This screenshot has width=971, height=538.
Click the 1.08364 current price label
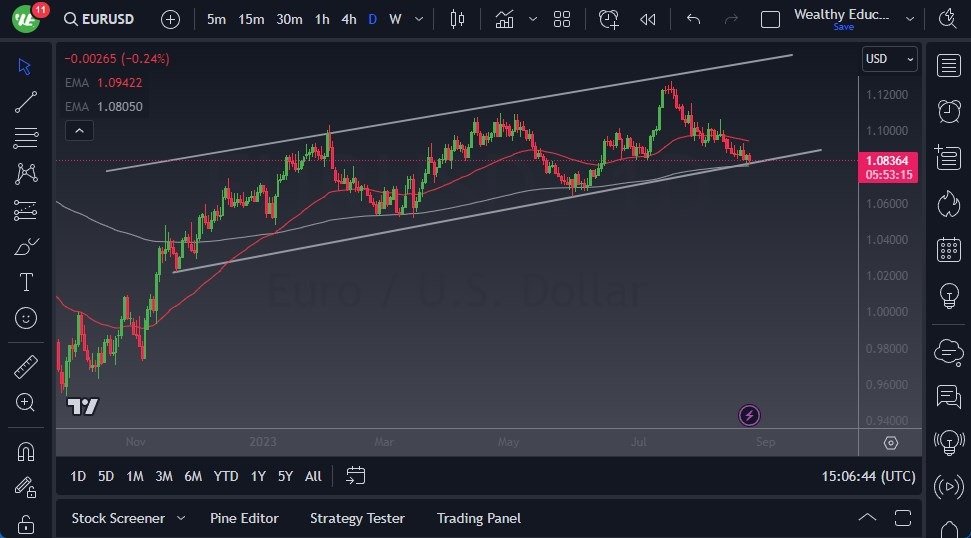pos(888,160)
